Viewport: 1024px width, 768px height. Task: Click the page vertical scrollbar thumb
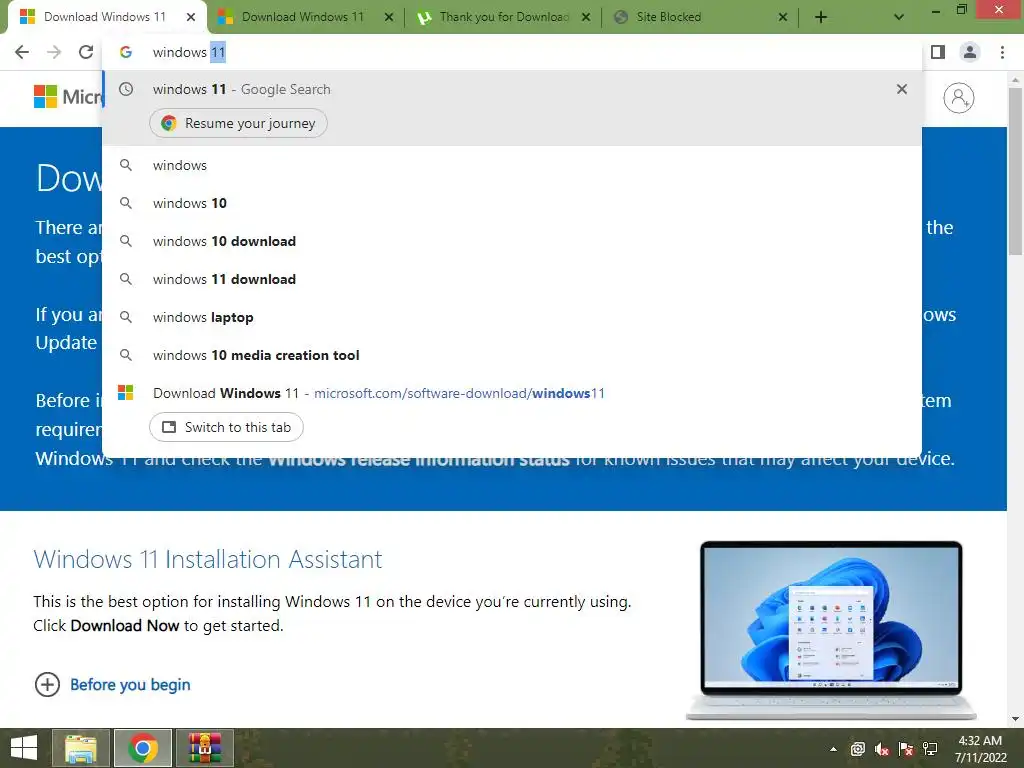1015,171
